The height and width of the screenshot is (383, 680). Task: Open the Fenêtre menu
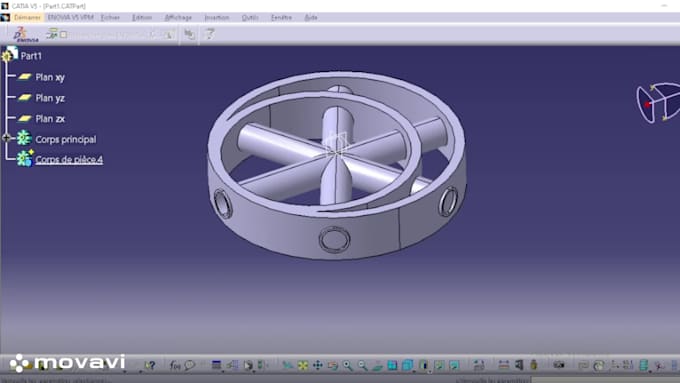[281, 17]
